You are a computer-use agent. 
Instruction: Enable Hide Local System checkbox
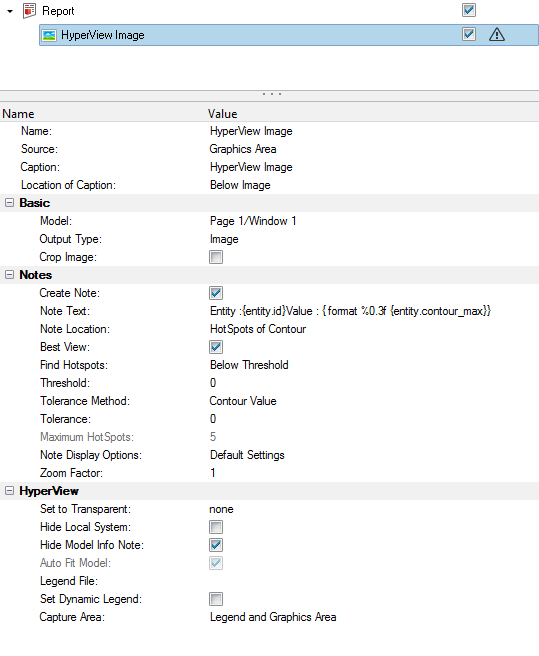pyautogui.click(x=216, y=527)
